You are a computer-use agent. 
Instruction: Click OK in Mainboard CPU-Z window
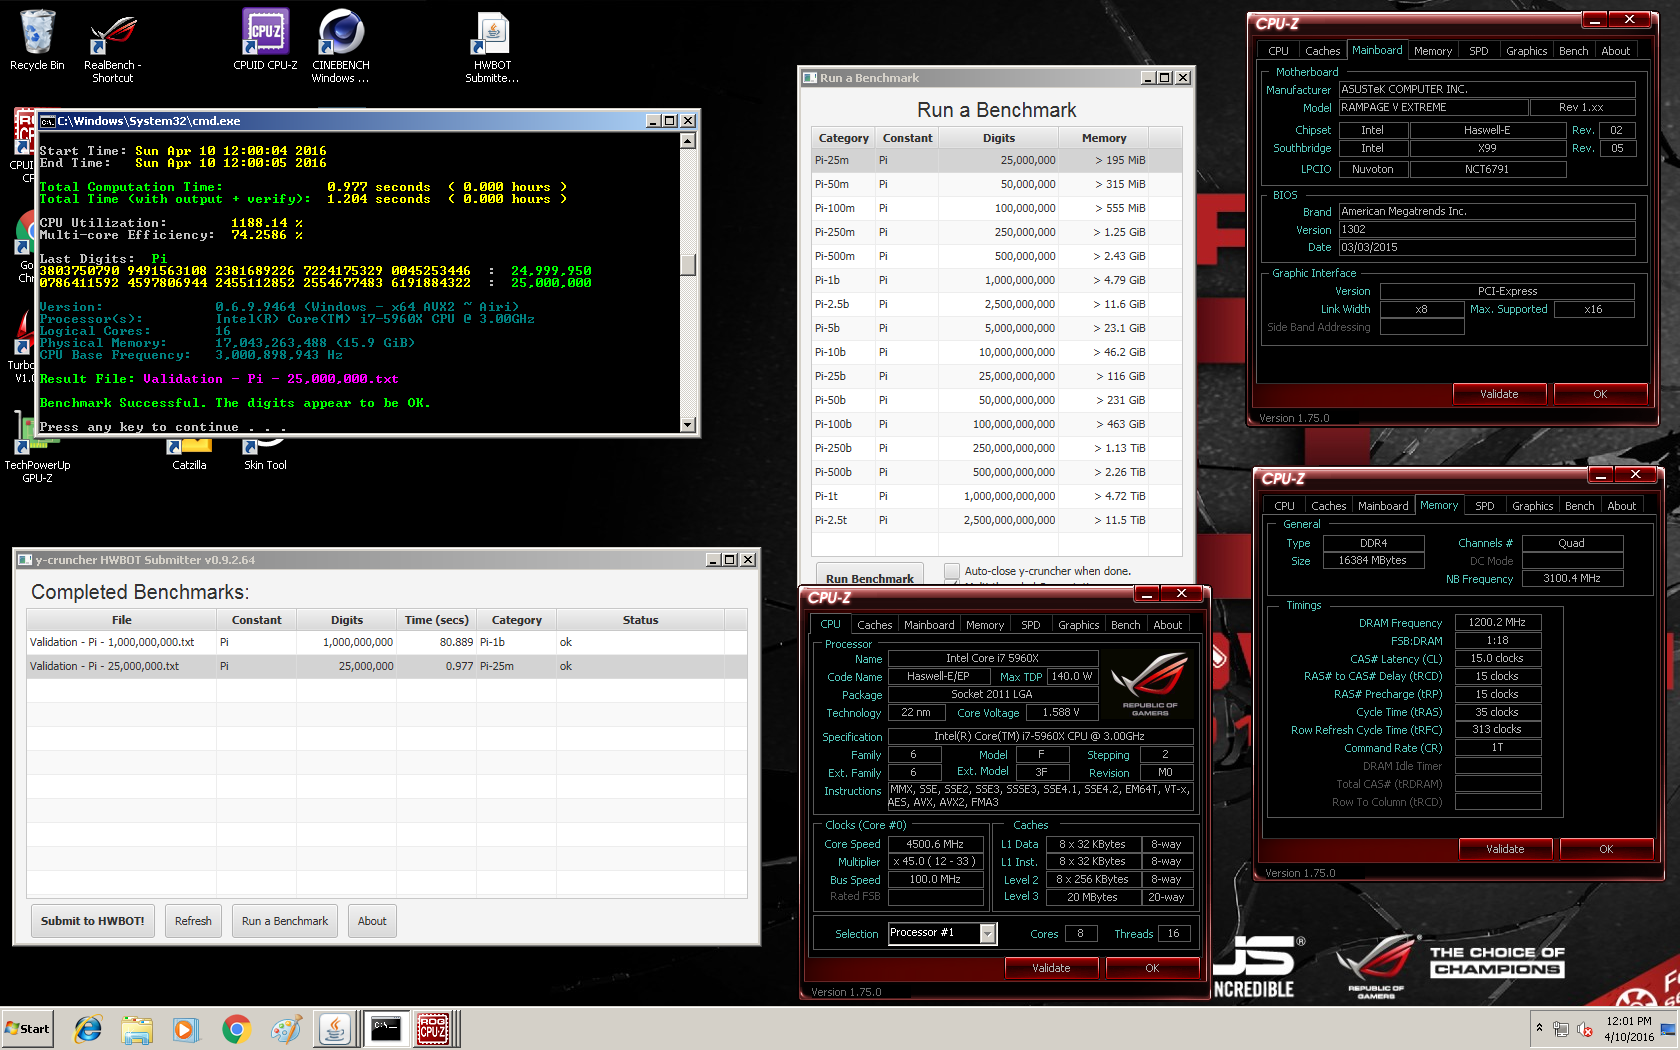tap(1600, 394)
